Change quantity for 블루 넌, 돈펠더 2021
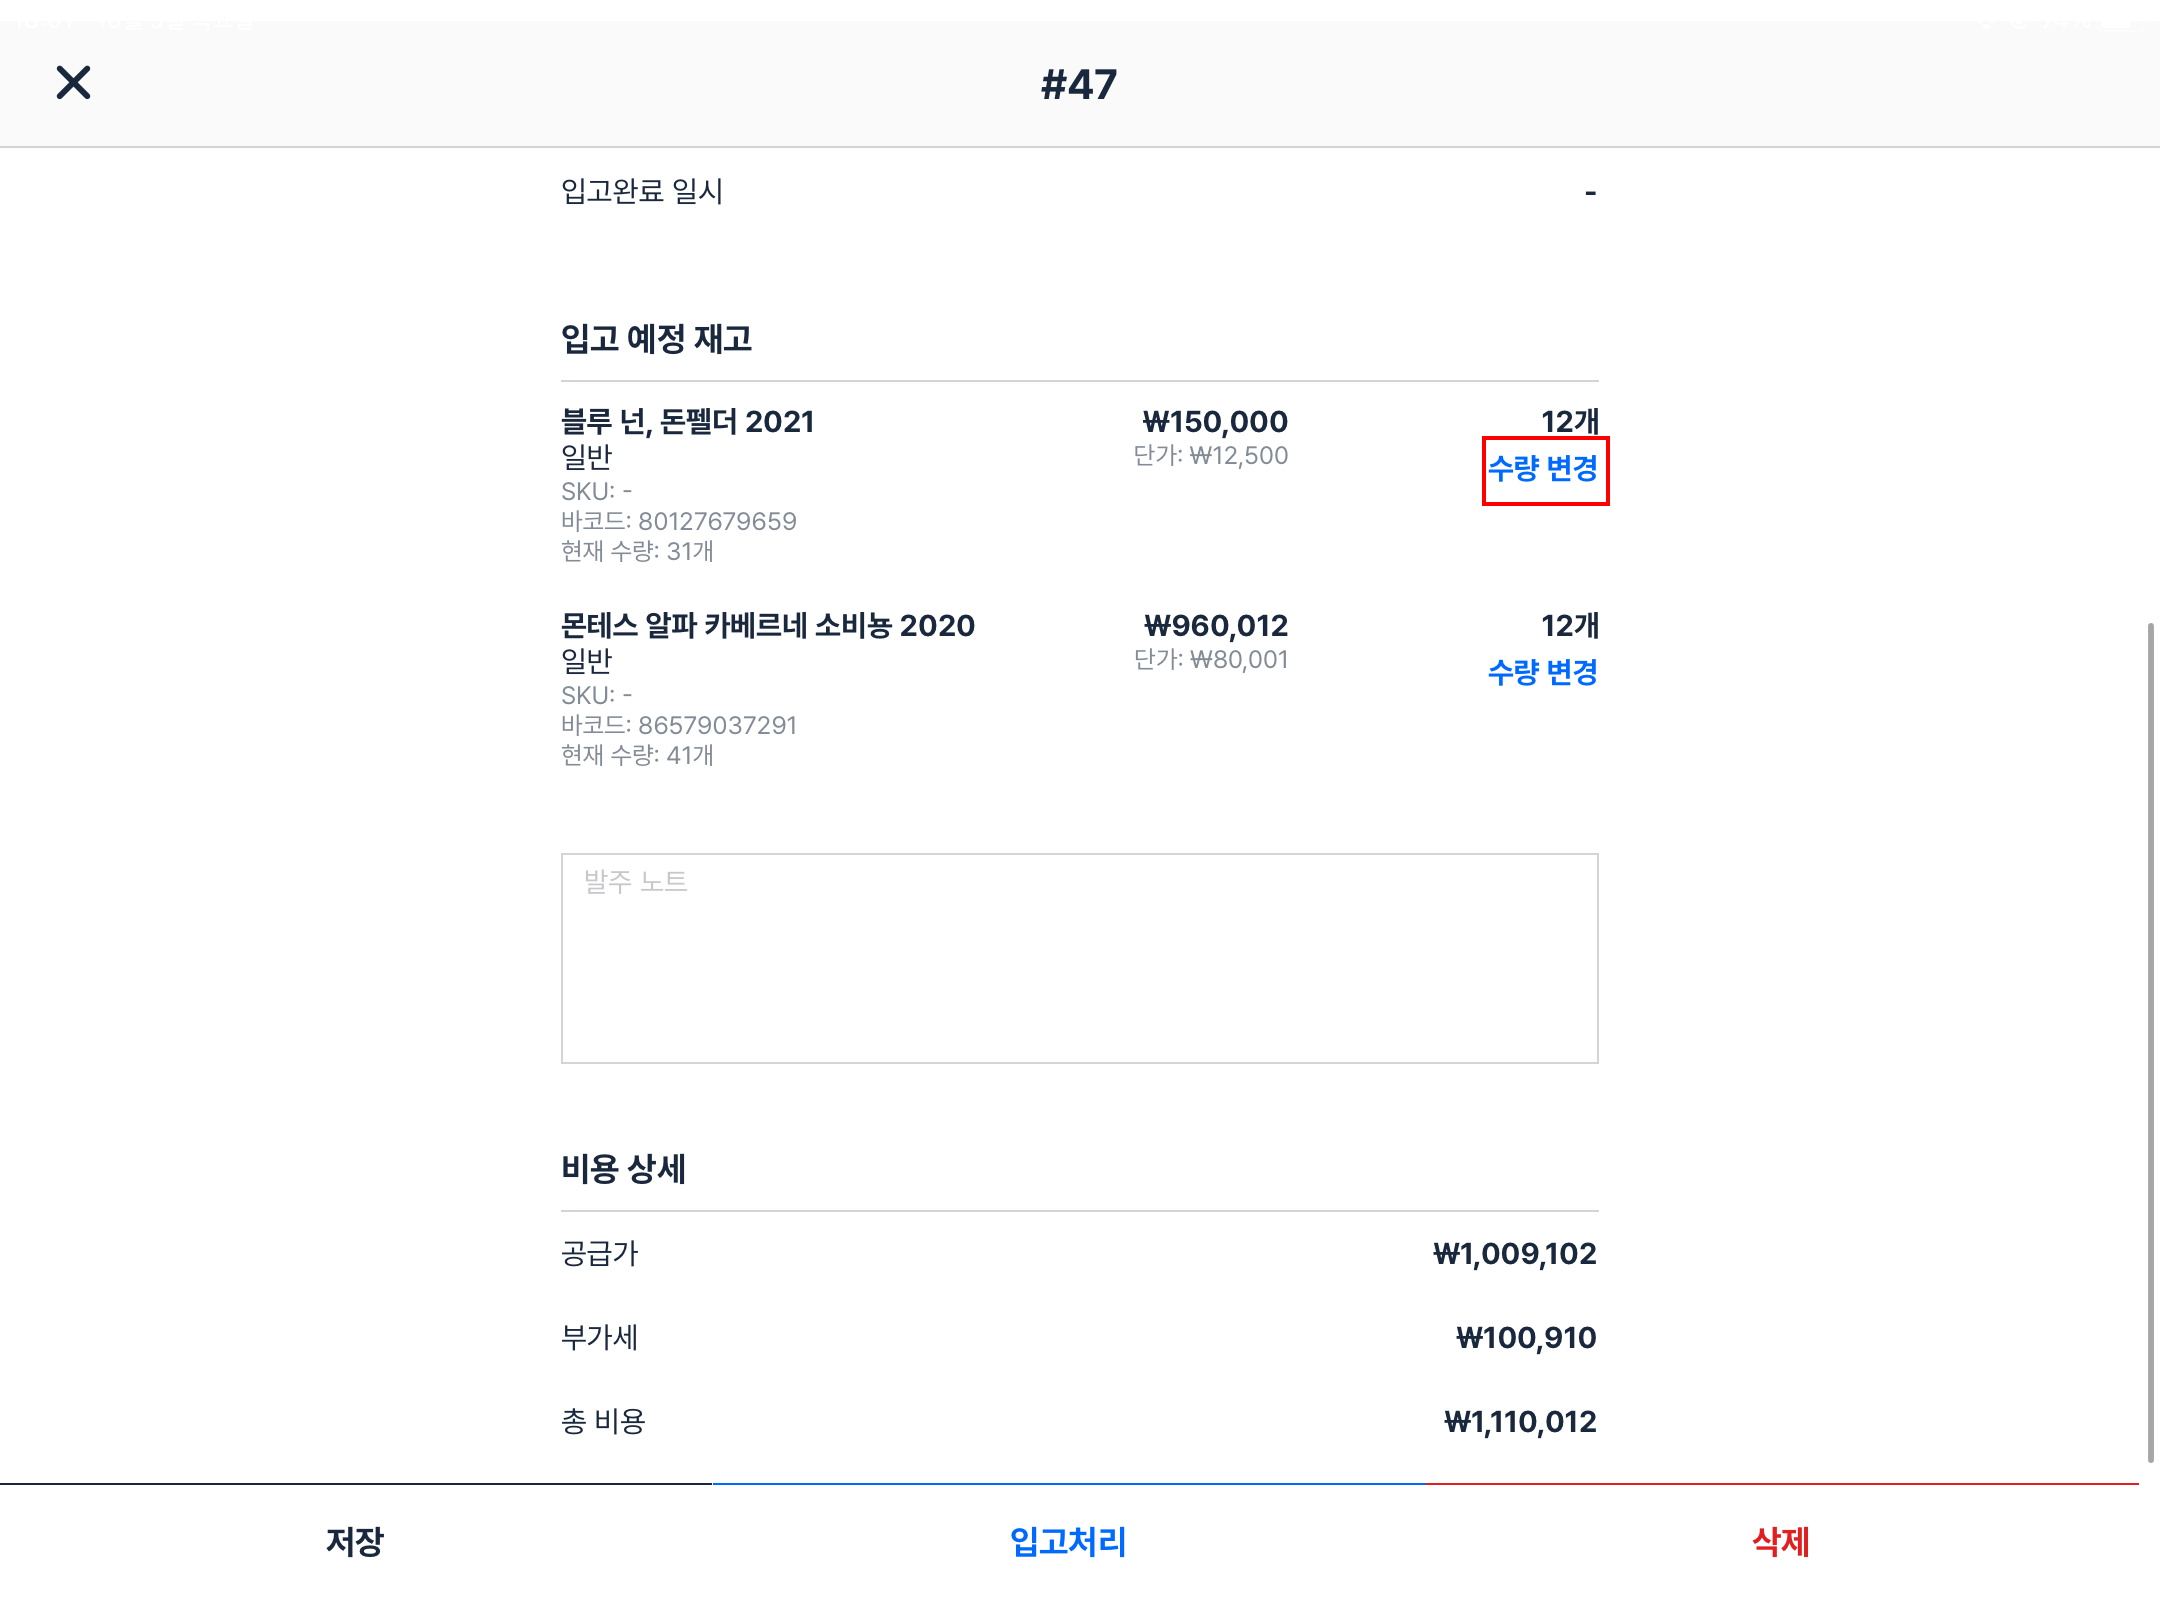This screenshot has height=1620, width=2160. 1543,469
